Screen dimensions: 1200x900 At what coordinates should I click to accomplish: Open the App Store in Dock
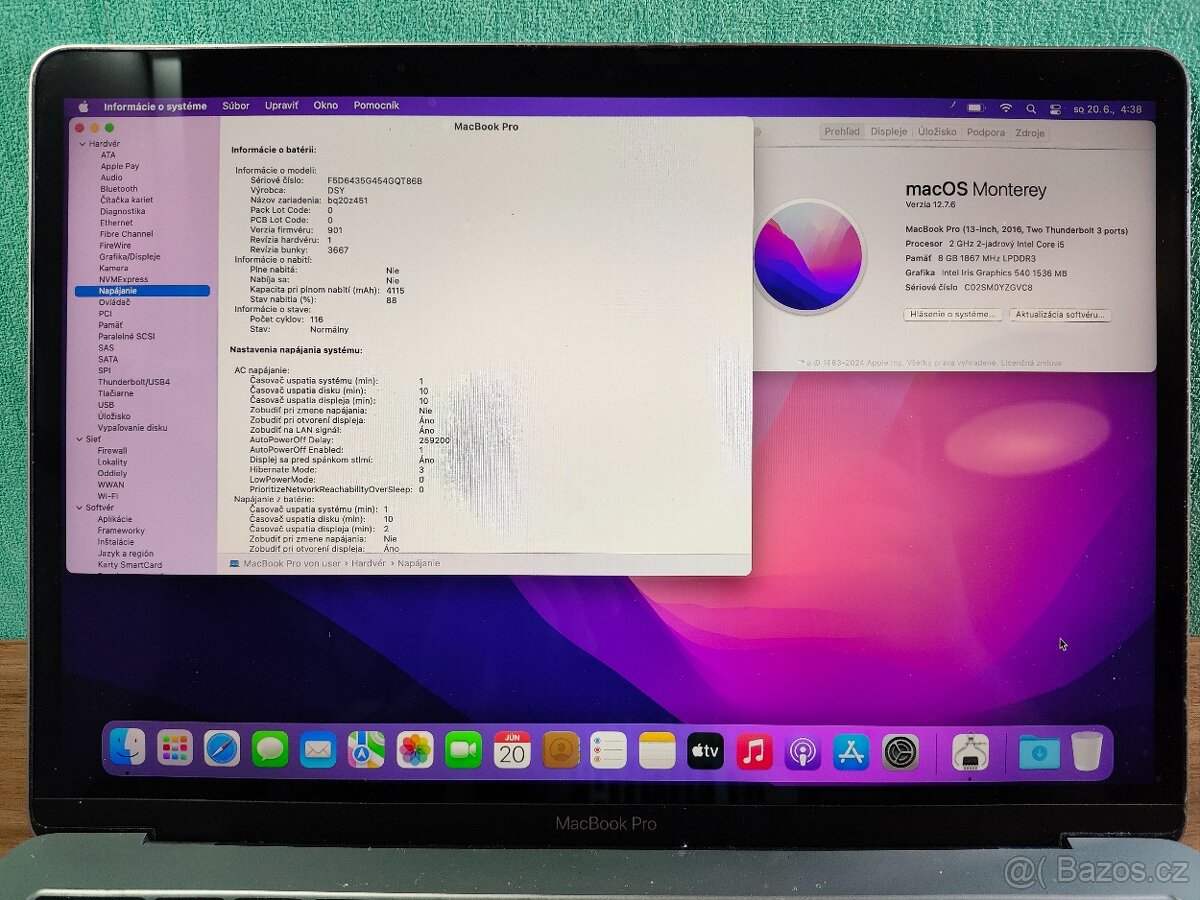tap(851, 752)
